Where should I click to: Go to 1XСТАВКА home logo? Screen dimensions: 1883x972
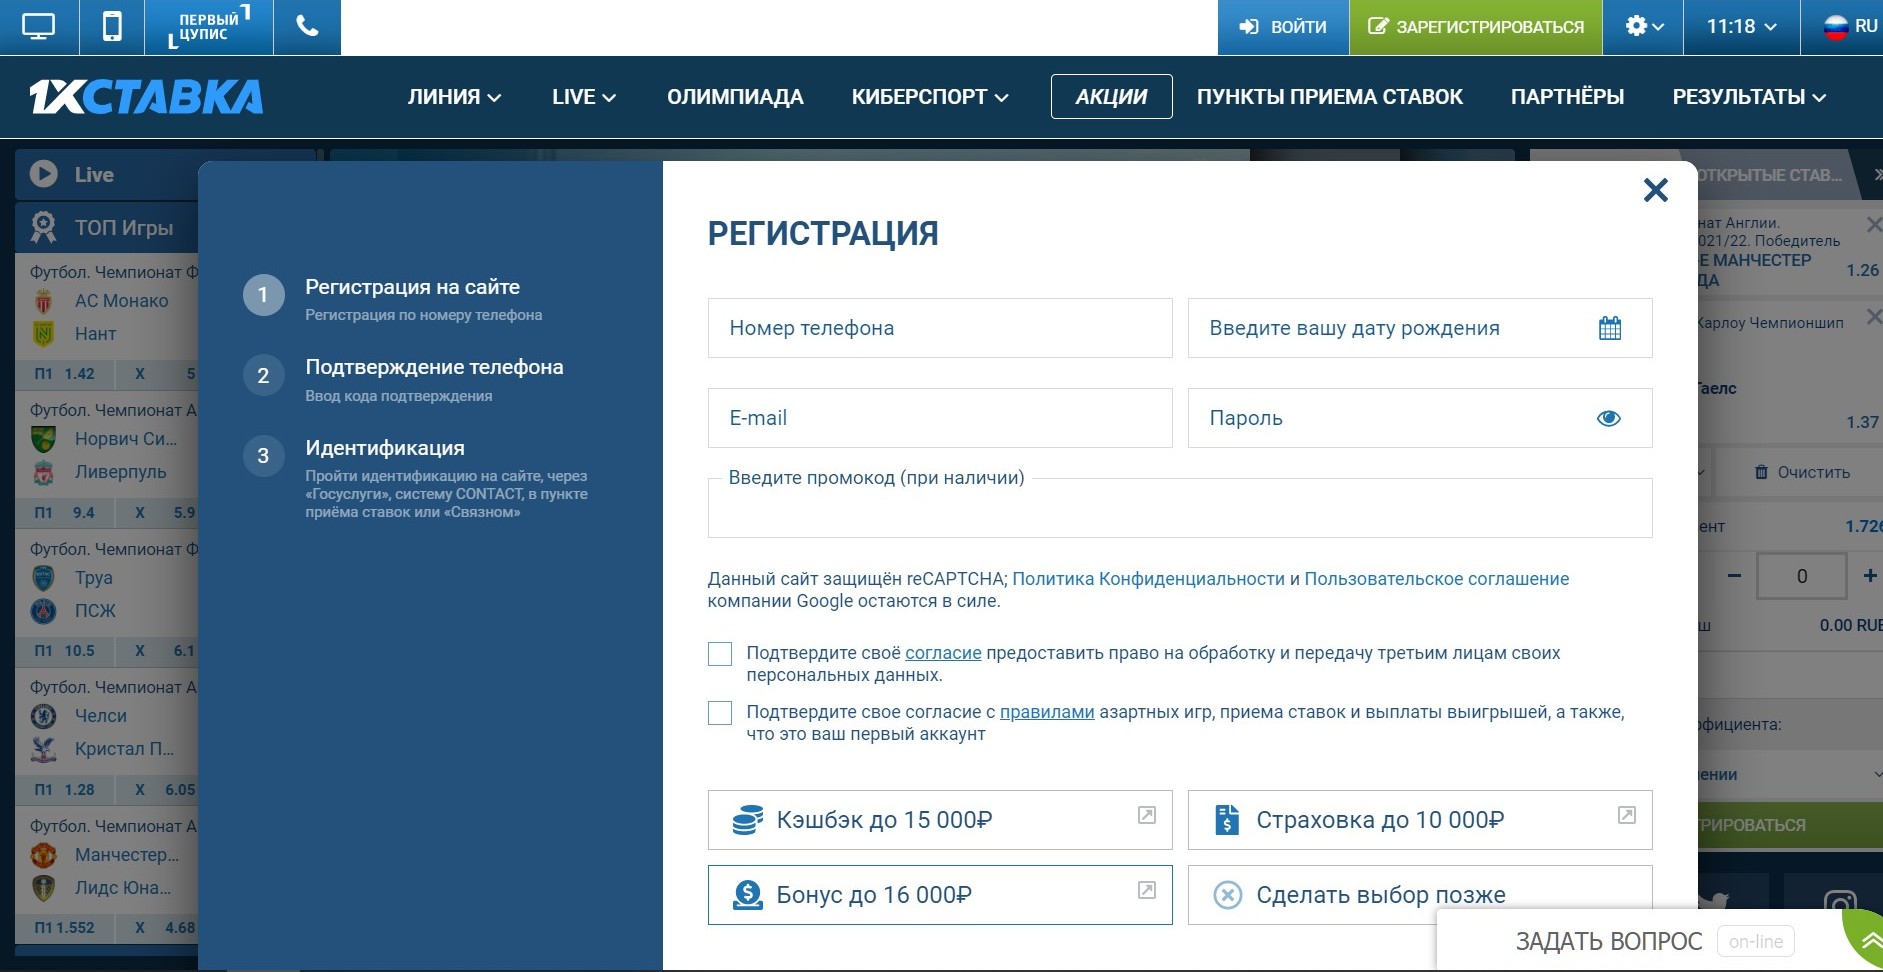pos(146,97)
